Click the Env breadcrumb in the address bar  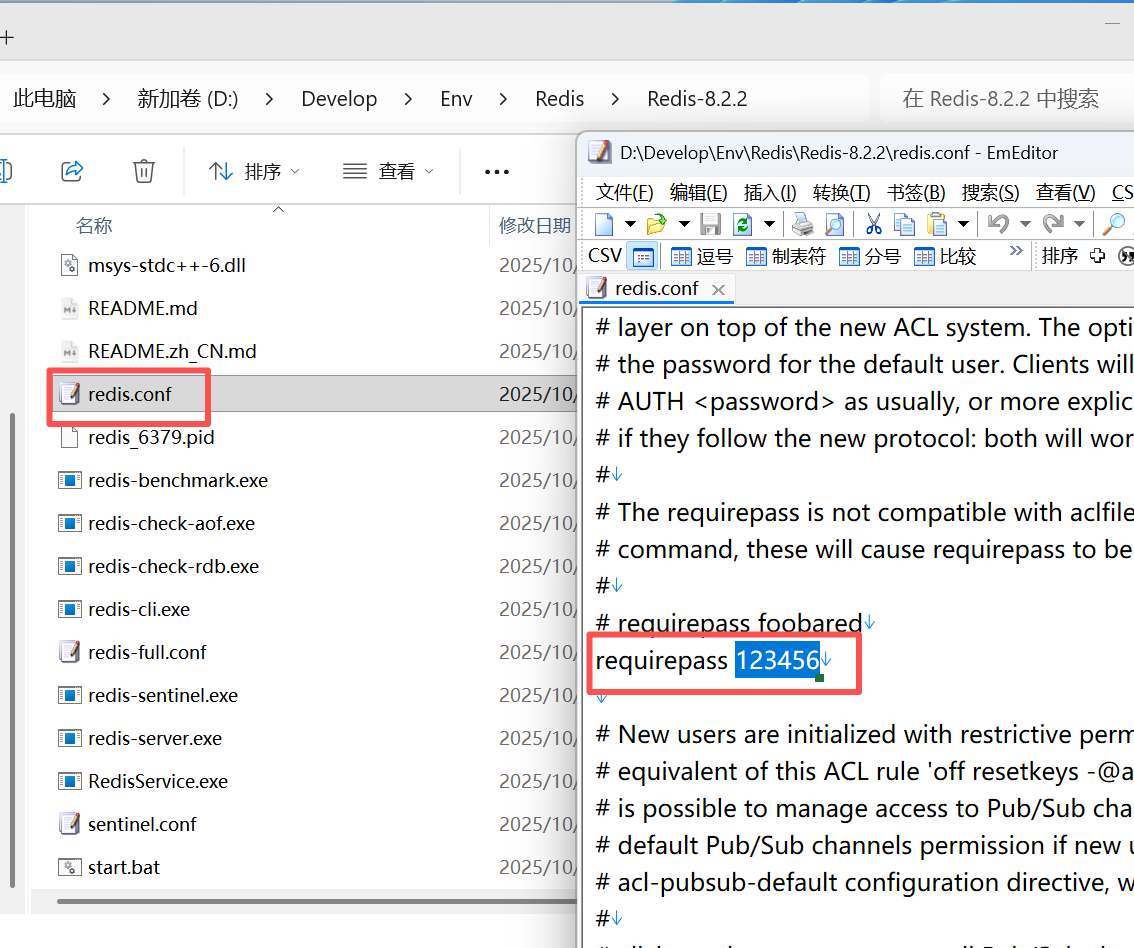(456, 98)
